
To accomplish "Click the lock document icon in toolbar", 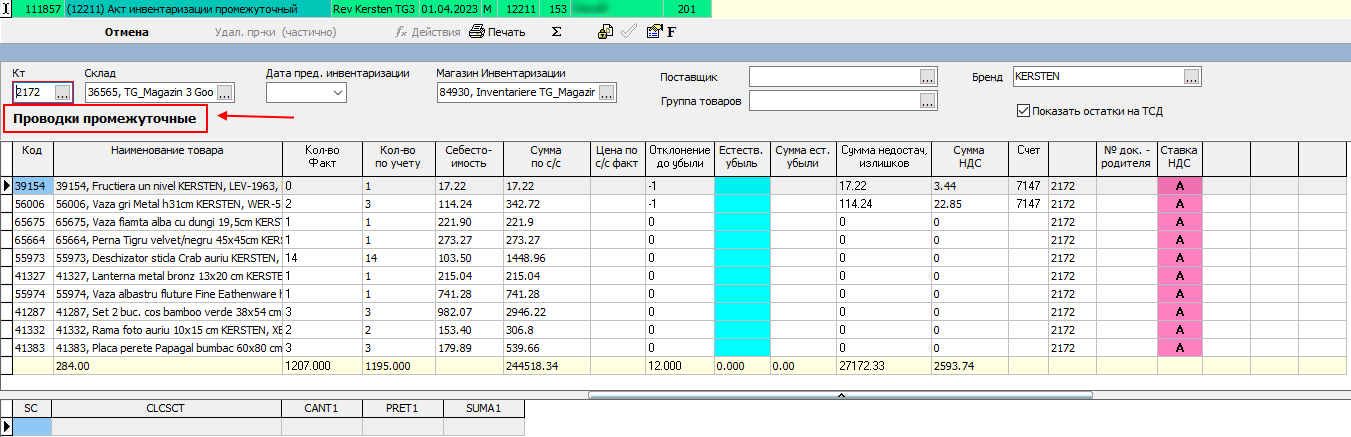I will pyautogui.click(x=605, y=32).
